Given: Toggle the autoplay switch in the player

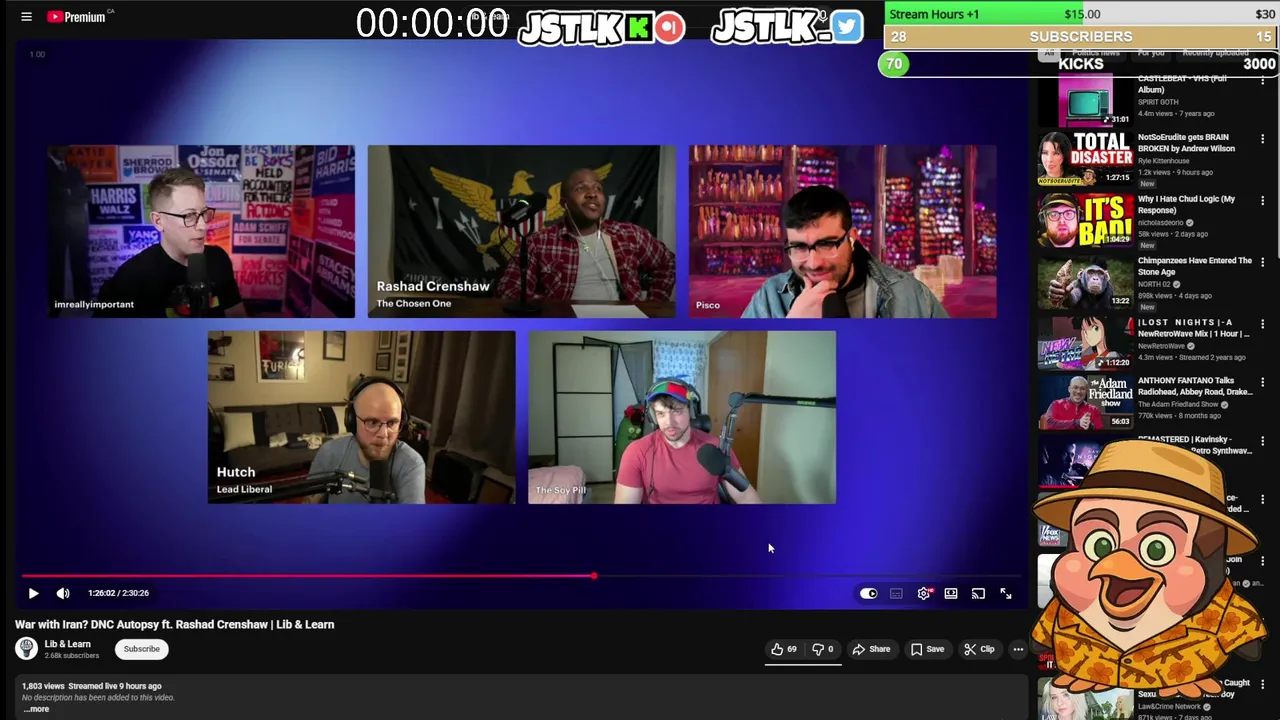Looking at the screenshot, I should (x=868, y=594).
